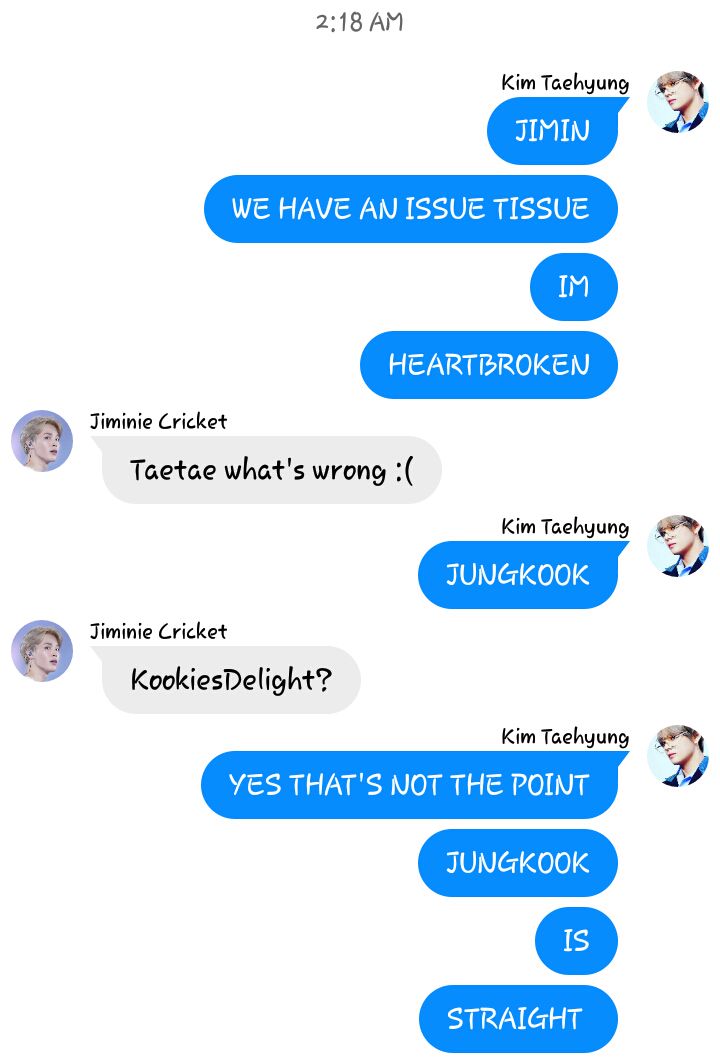Tap Jiminie Cricket's avatar by "Taetae what's wrong"
Screen dimensions: 720x1059
42,440
